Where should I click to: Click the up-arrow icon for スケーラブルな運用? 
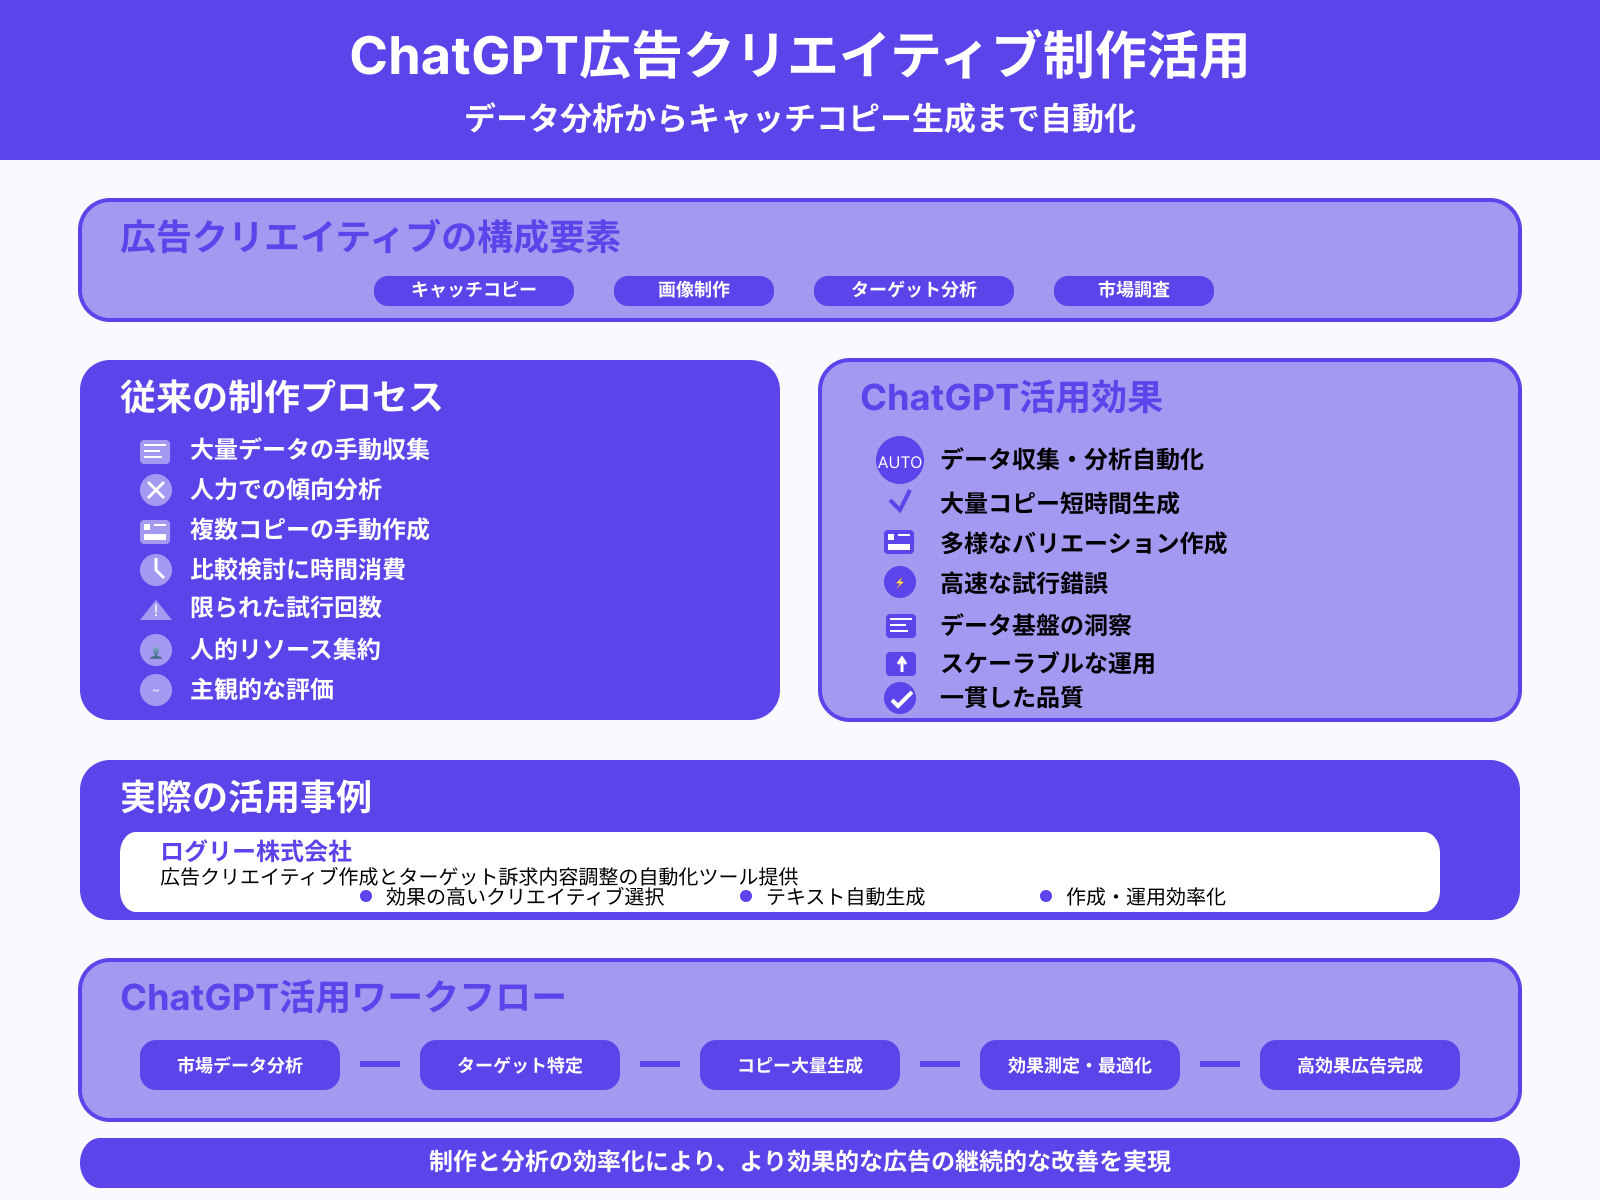(x=900, y=662)
